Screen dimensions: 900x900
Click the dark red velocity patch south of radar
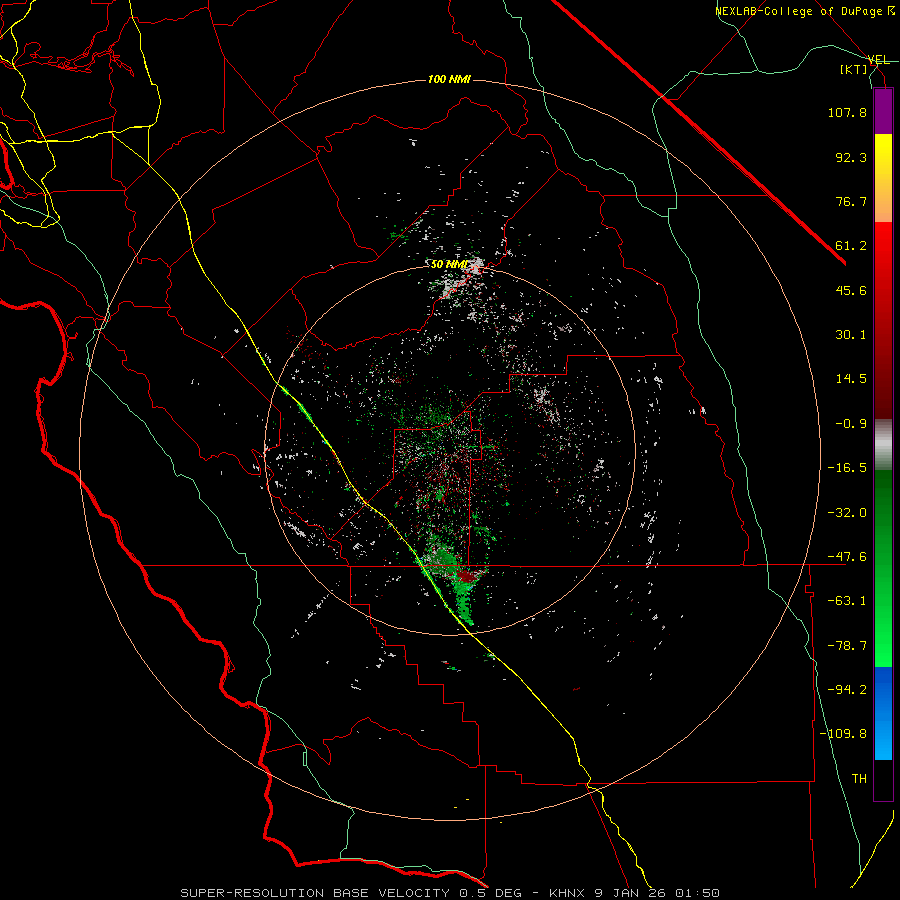pyautogui.click(x=468, y=575)
